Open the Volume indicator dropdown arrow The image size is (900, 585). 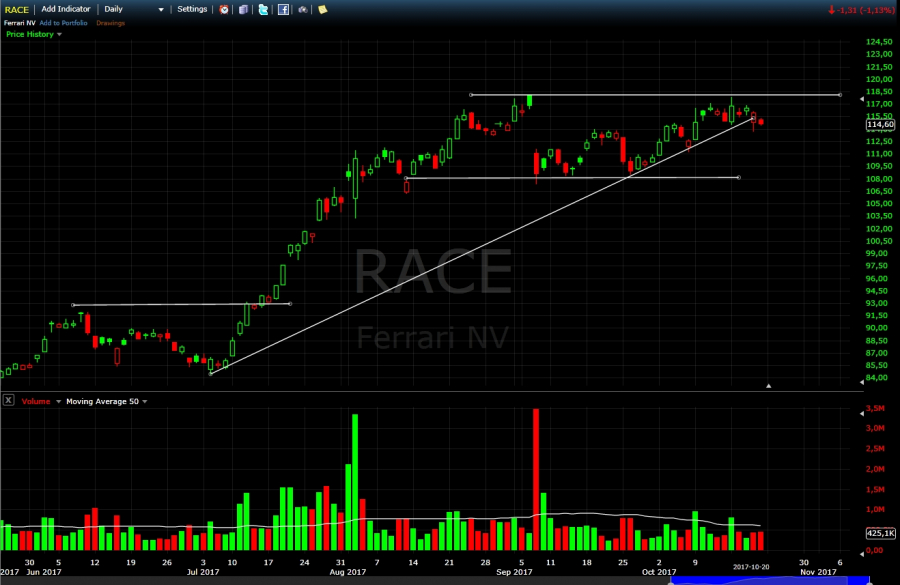coord(55,401)
